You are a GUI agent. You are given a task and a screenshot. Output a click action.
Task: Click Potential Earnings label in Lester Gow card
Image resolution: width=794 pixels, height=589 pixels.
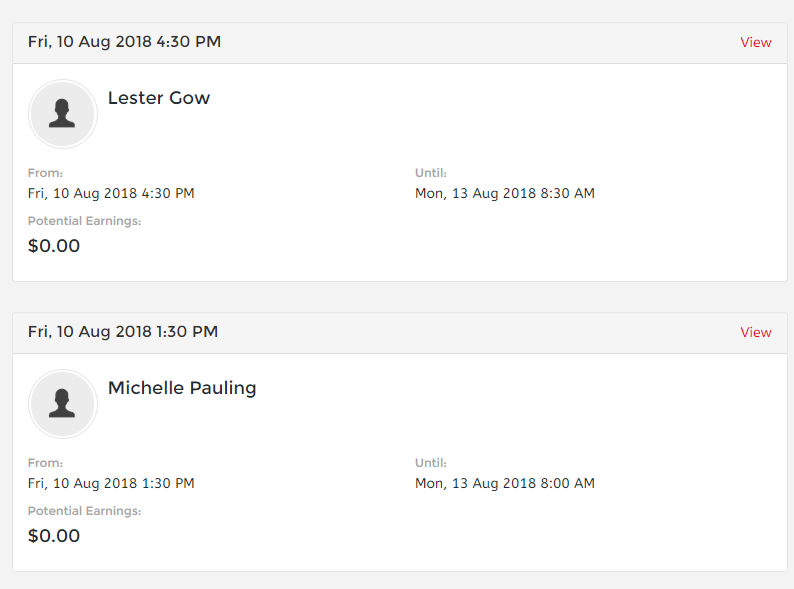pyautogui.click(x=85, y=221)
